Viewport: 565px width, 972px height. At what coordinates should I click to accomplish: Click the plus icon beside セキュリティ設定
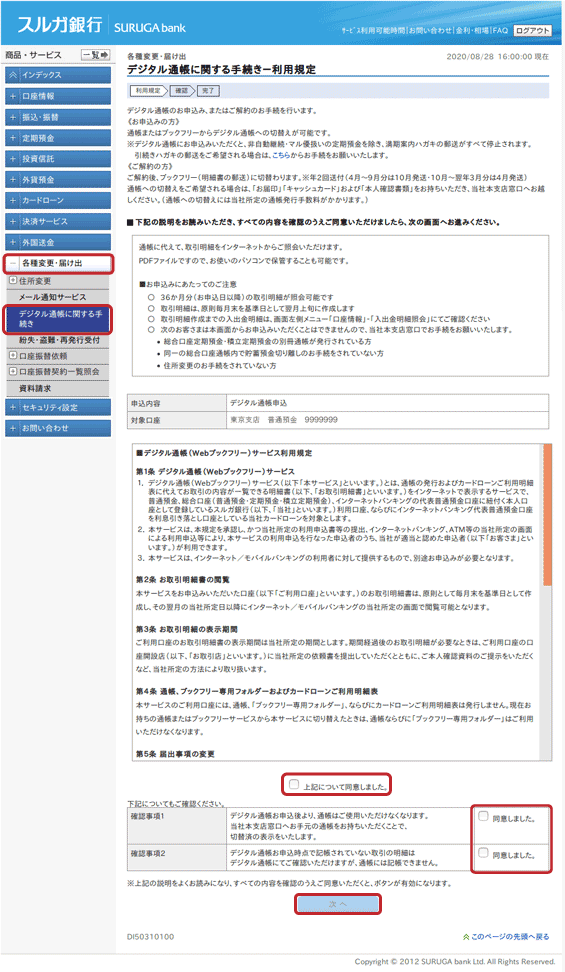(13, 407)
